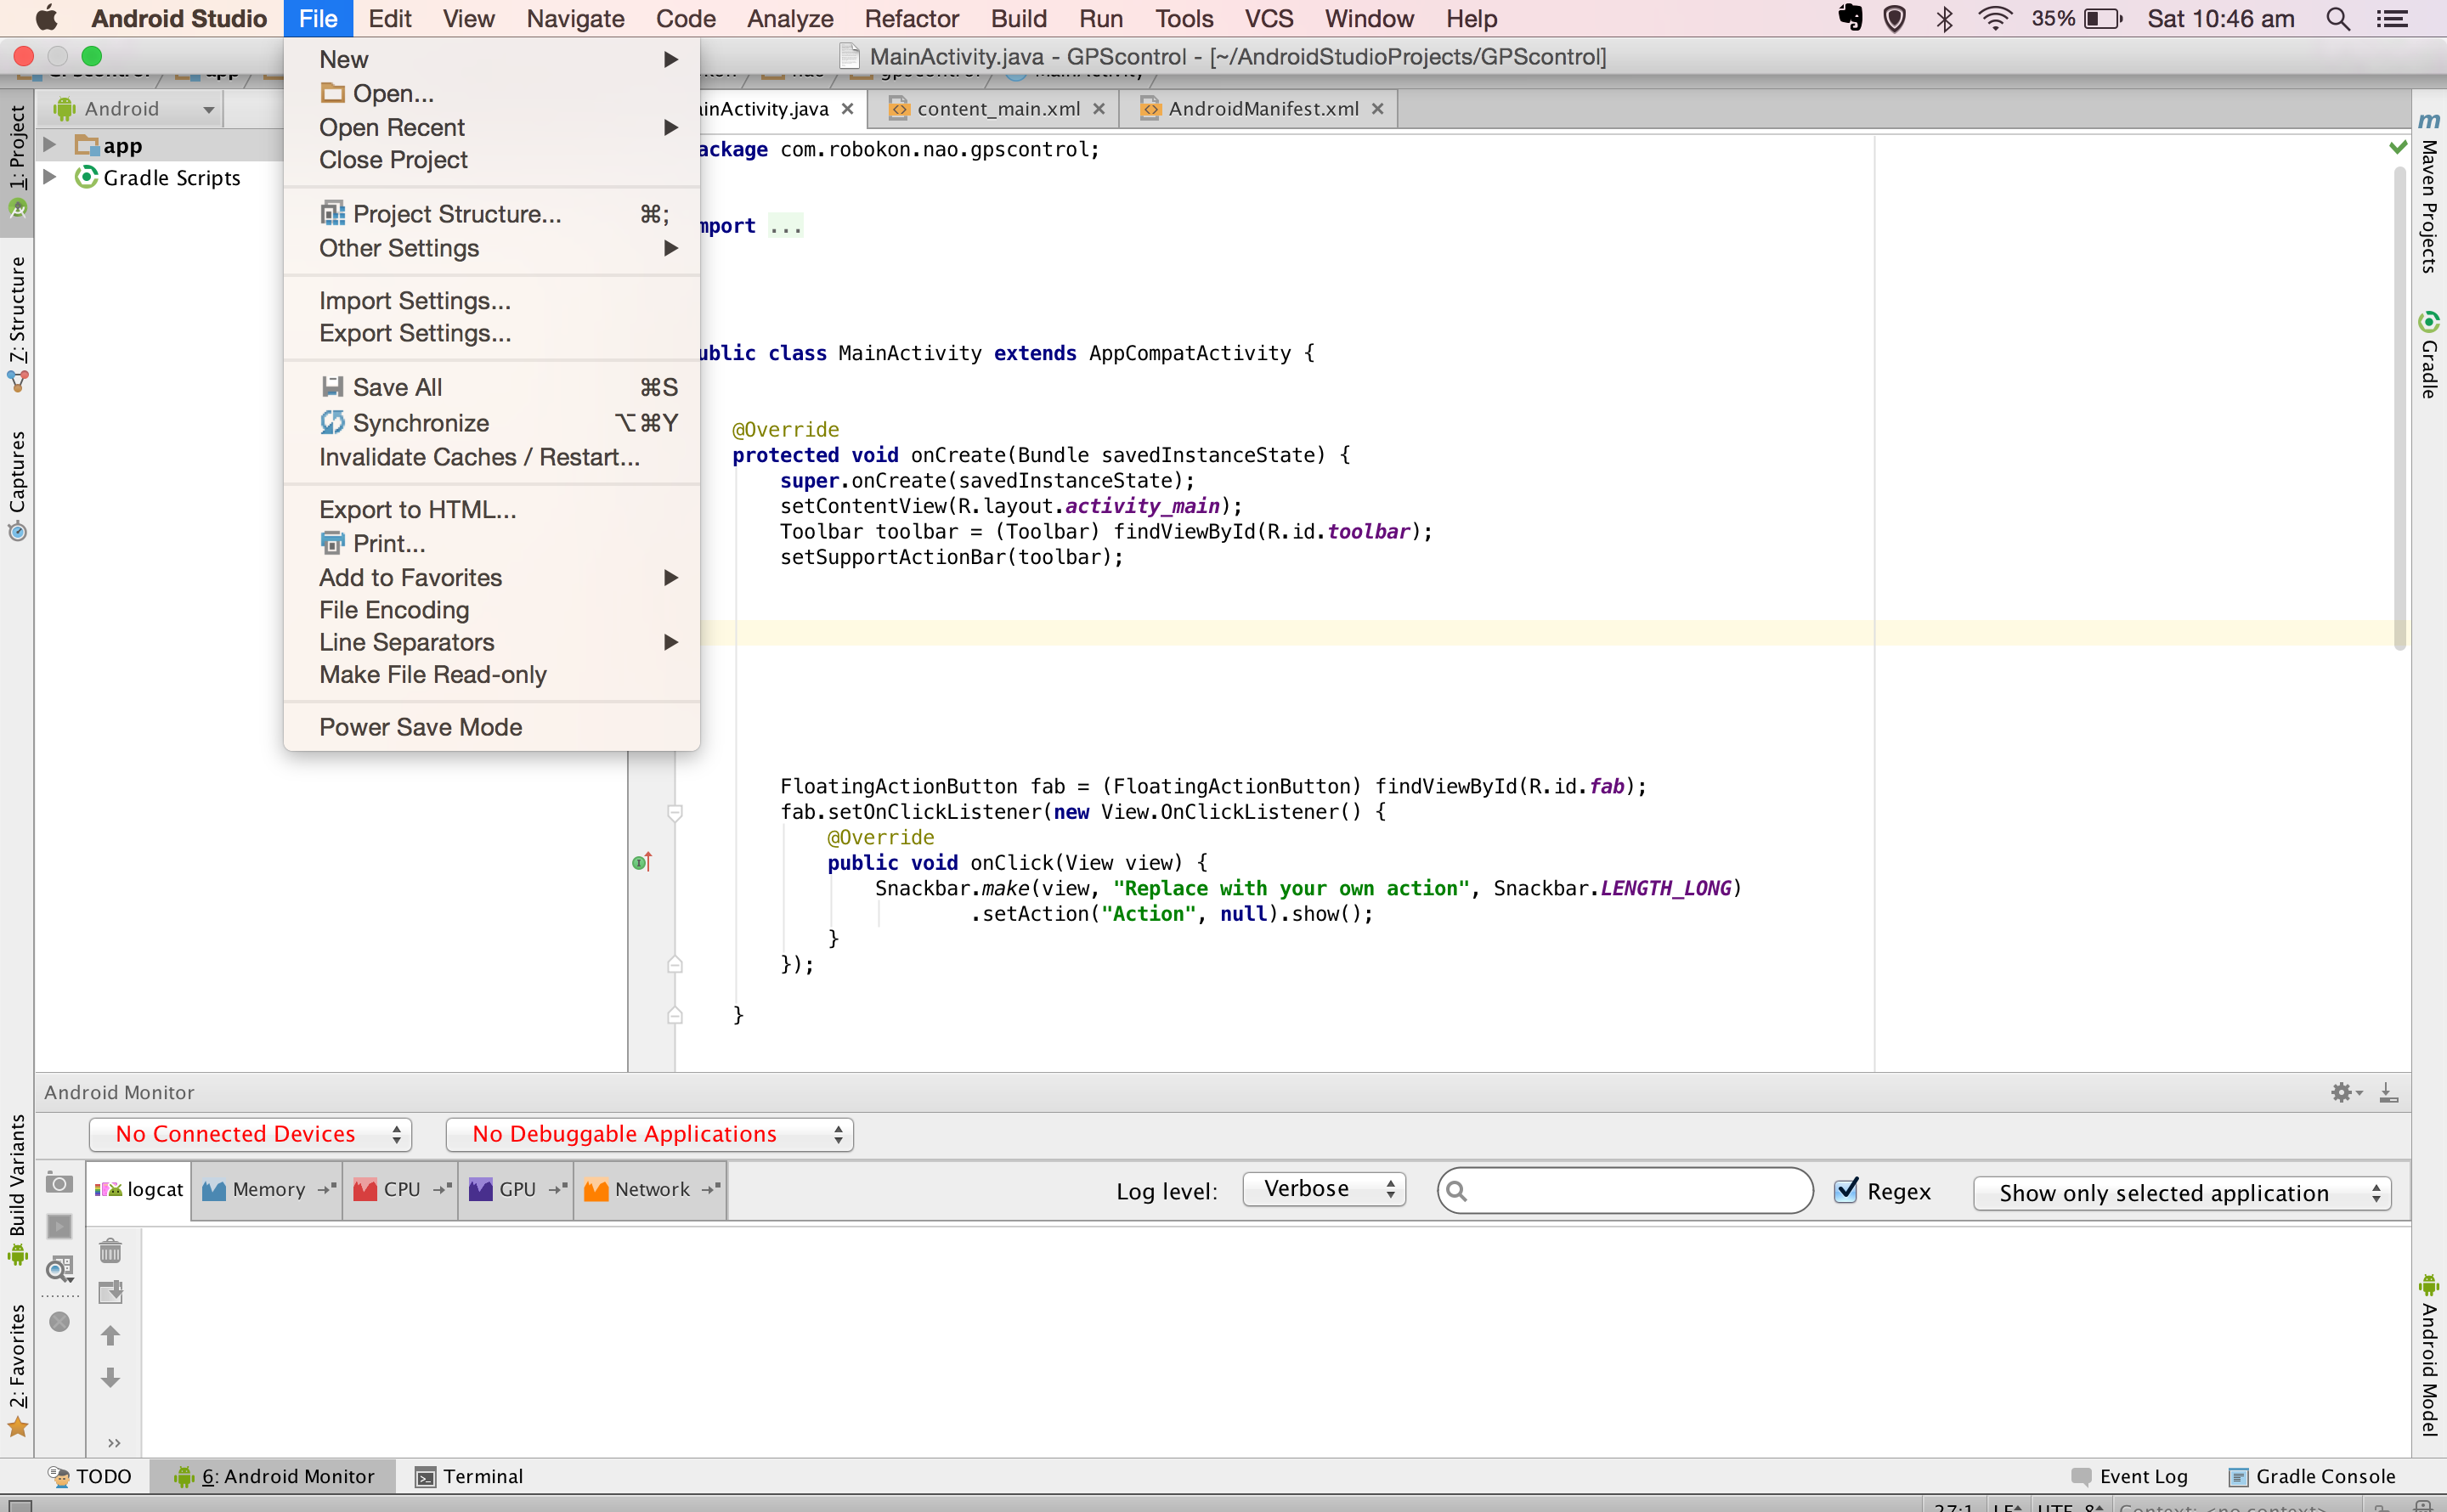
Task: Choose Synchronize from File menu
Action: (492, 423)
